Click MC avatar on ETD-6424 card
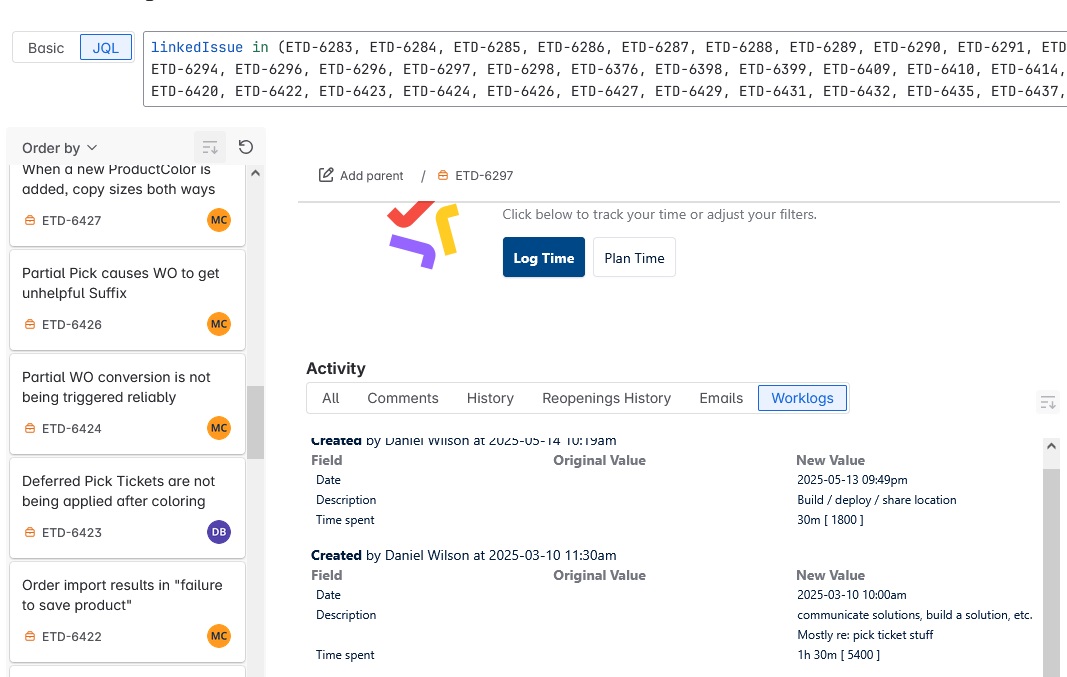 pos(219,428)
